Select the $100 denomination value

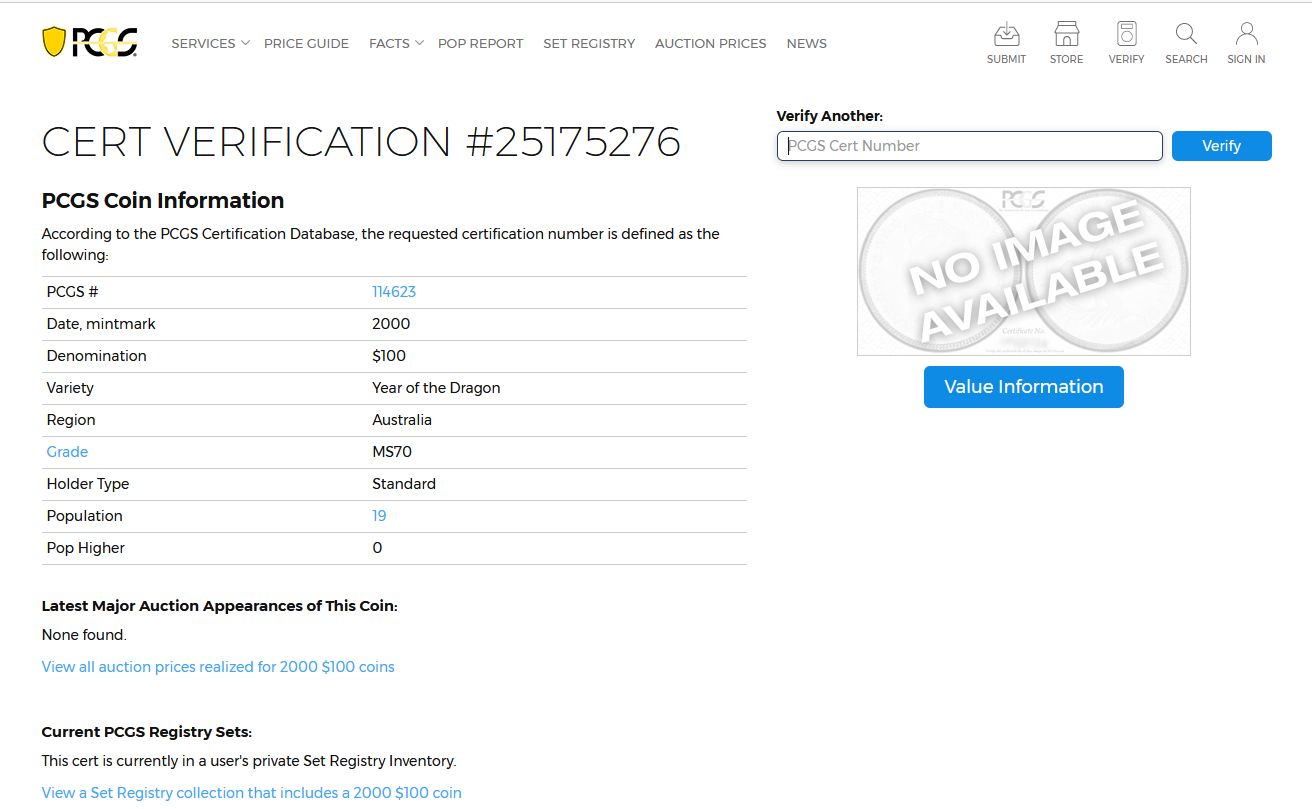(389, 356)
